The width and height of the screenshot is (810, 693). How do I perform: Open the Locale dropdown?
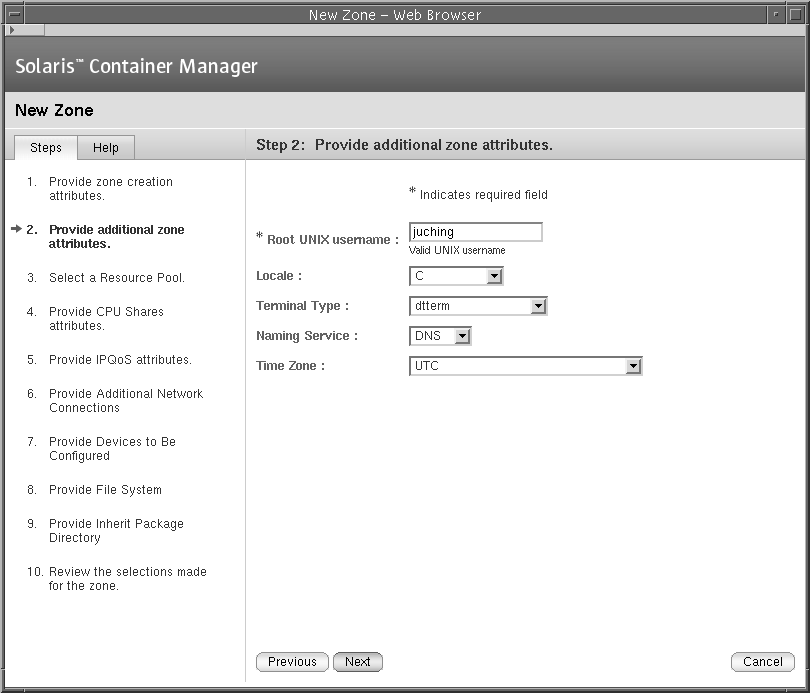coord(456,276)
